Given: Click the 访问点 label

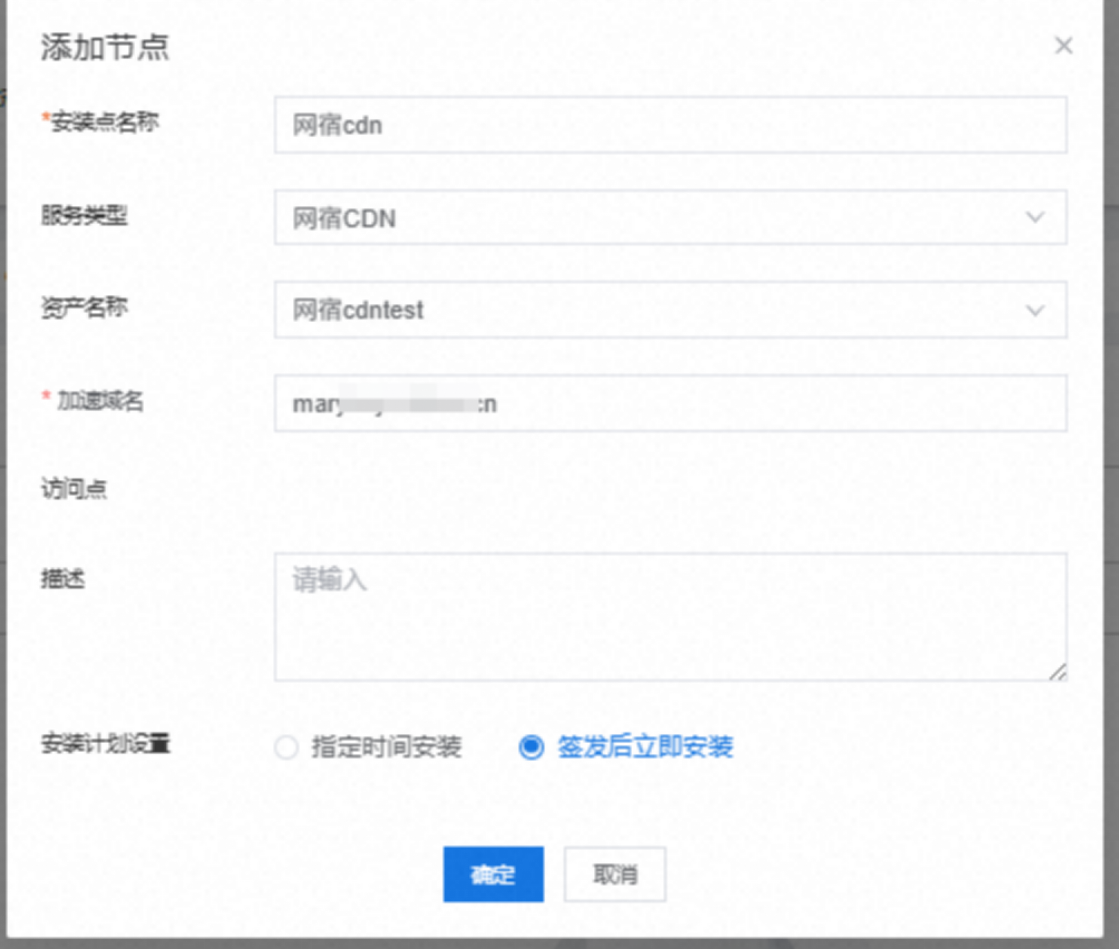Looking at the screenshot, I should (x=74, y=489).
